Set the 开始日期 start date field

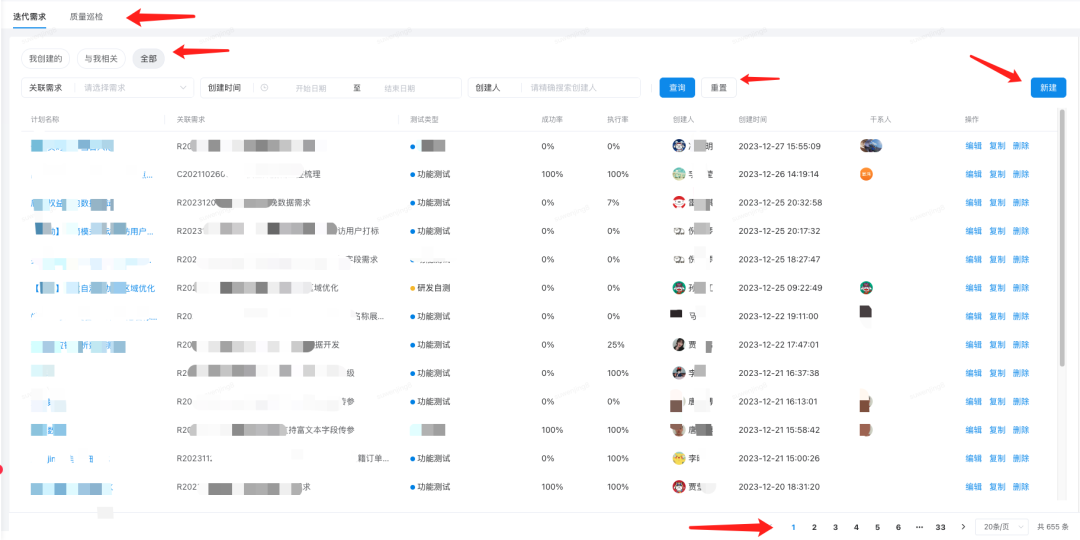coord(311,88)
